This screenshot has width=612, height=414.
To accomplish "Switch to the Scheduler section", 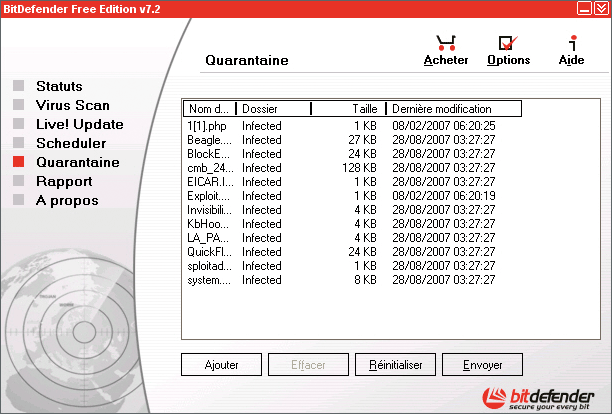I will click(x=71, y=143).
